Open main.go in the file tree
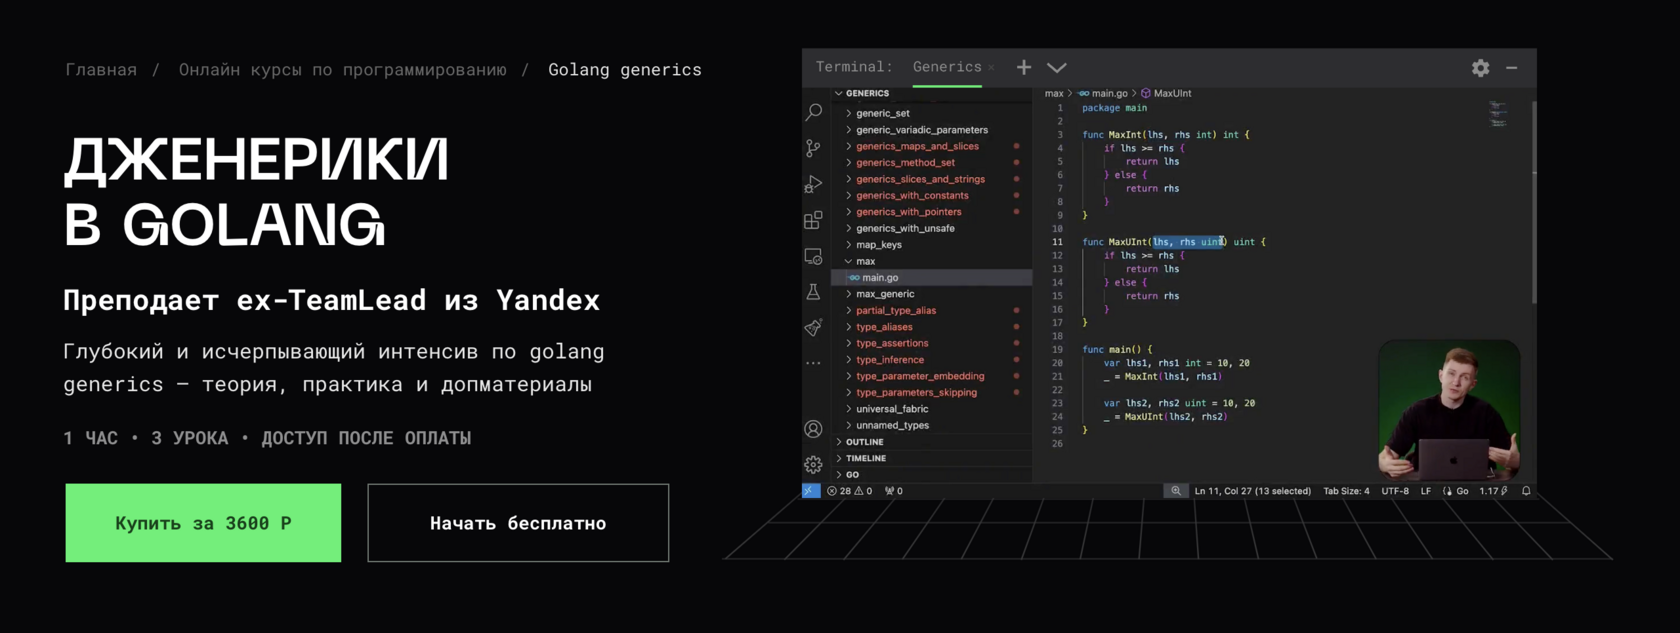This screenshot has width=1680, height=633. click(880, 278)
